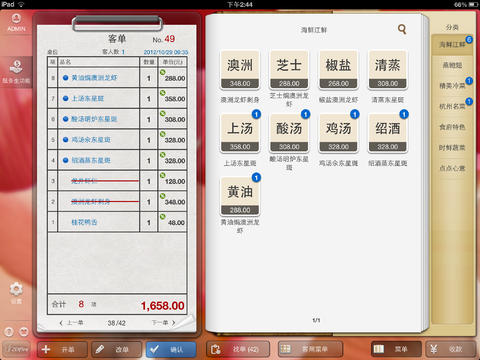Tap quantity badge on 鸡汤 dish card
The height and width of the screenshot is (360, 480).
tap(355, 114)
